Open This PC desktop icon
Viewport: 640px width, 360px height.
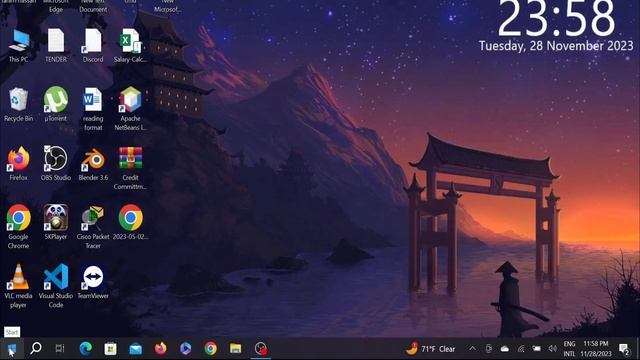coord(18,46)
